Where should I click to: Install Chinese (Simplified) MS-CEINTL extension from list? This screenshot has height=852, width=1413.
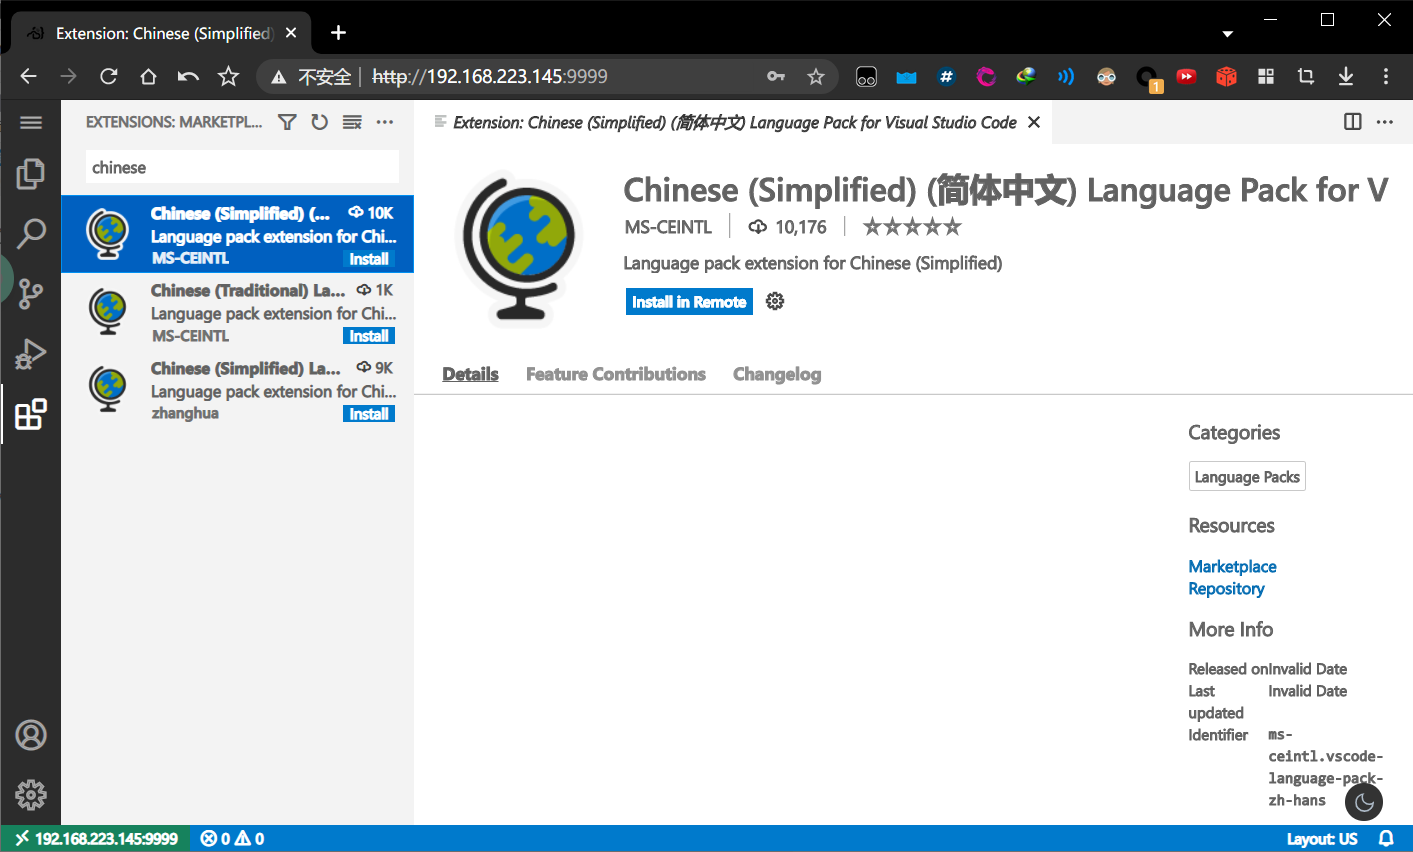tap(369, 259)
